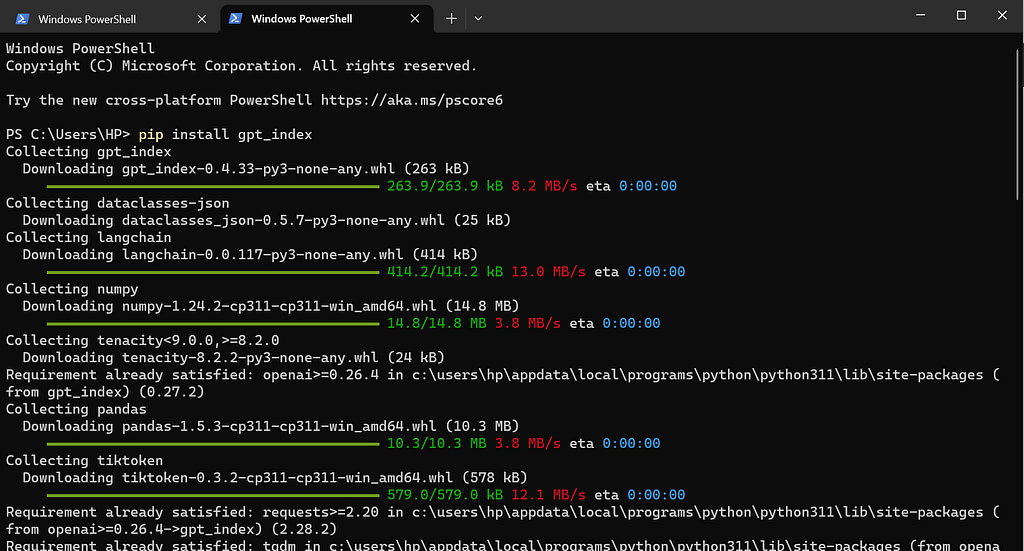Click gpt_index-0.4.33 wheel download line
Image resolution: width=1024 pixels, height=551 pixels.
[x=246, y=168]
